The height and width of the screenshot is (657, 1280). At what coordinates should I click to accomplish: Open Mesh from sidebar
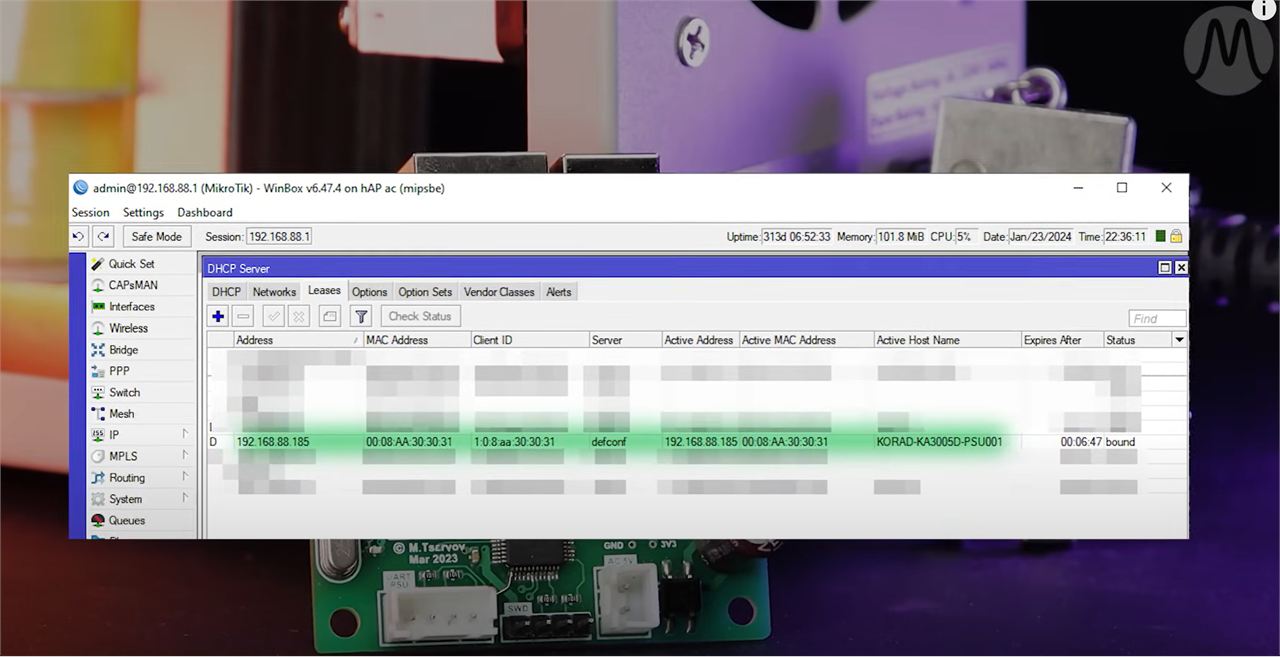coord(122,414)
